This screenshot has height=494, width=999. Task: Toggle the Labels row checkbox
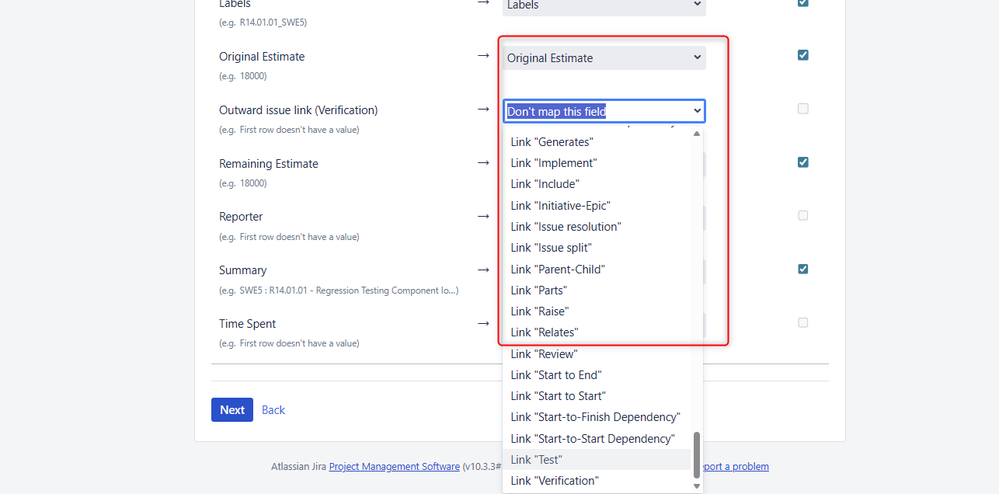803,3
